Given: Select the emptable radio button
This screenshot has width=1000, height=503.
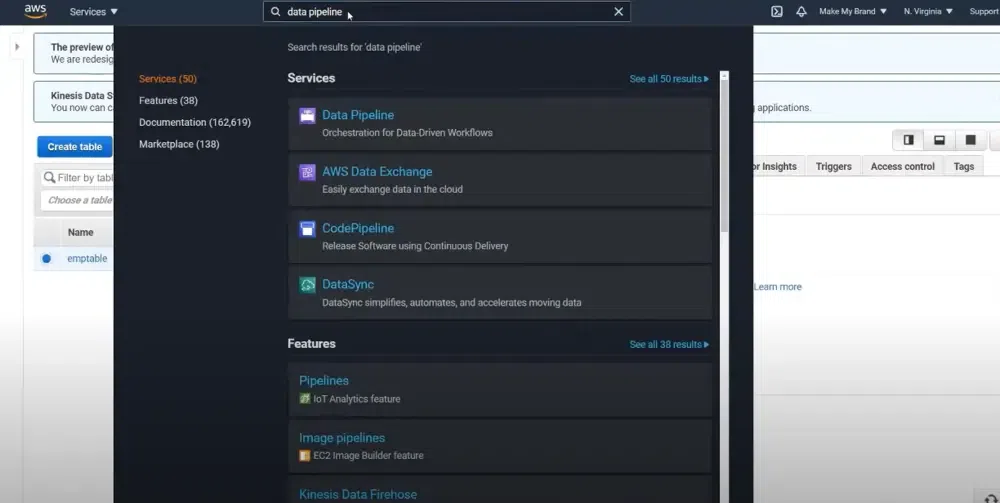Looking at the screenshot, I should point(47,259).
